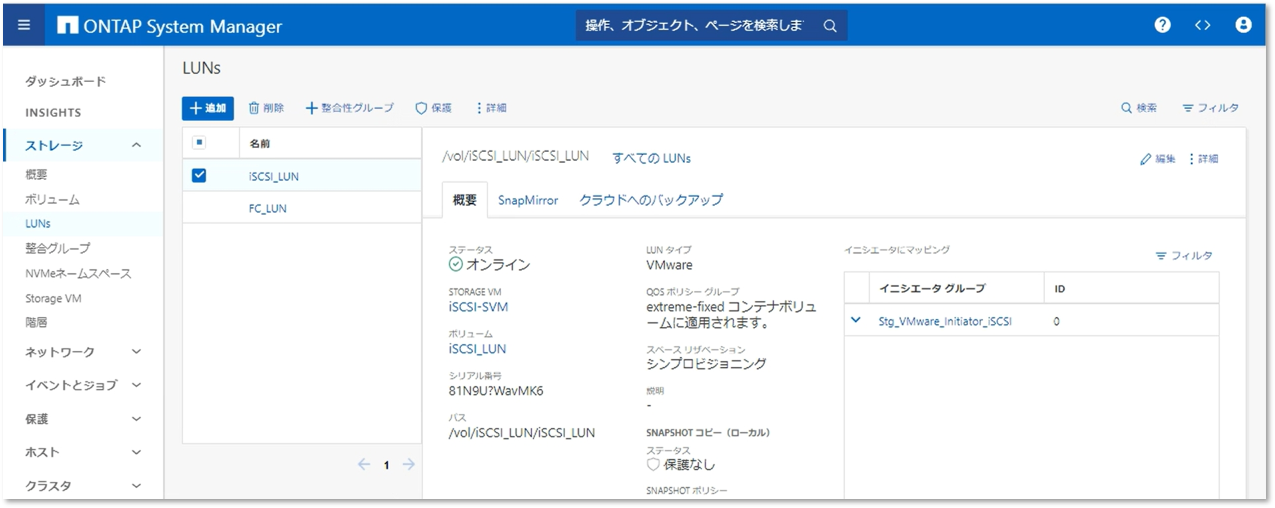Screen dimensions: 1275x508
Task: Click the 整合性グループ add button
Action: tap(350, 108)
